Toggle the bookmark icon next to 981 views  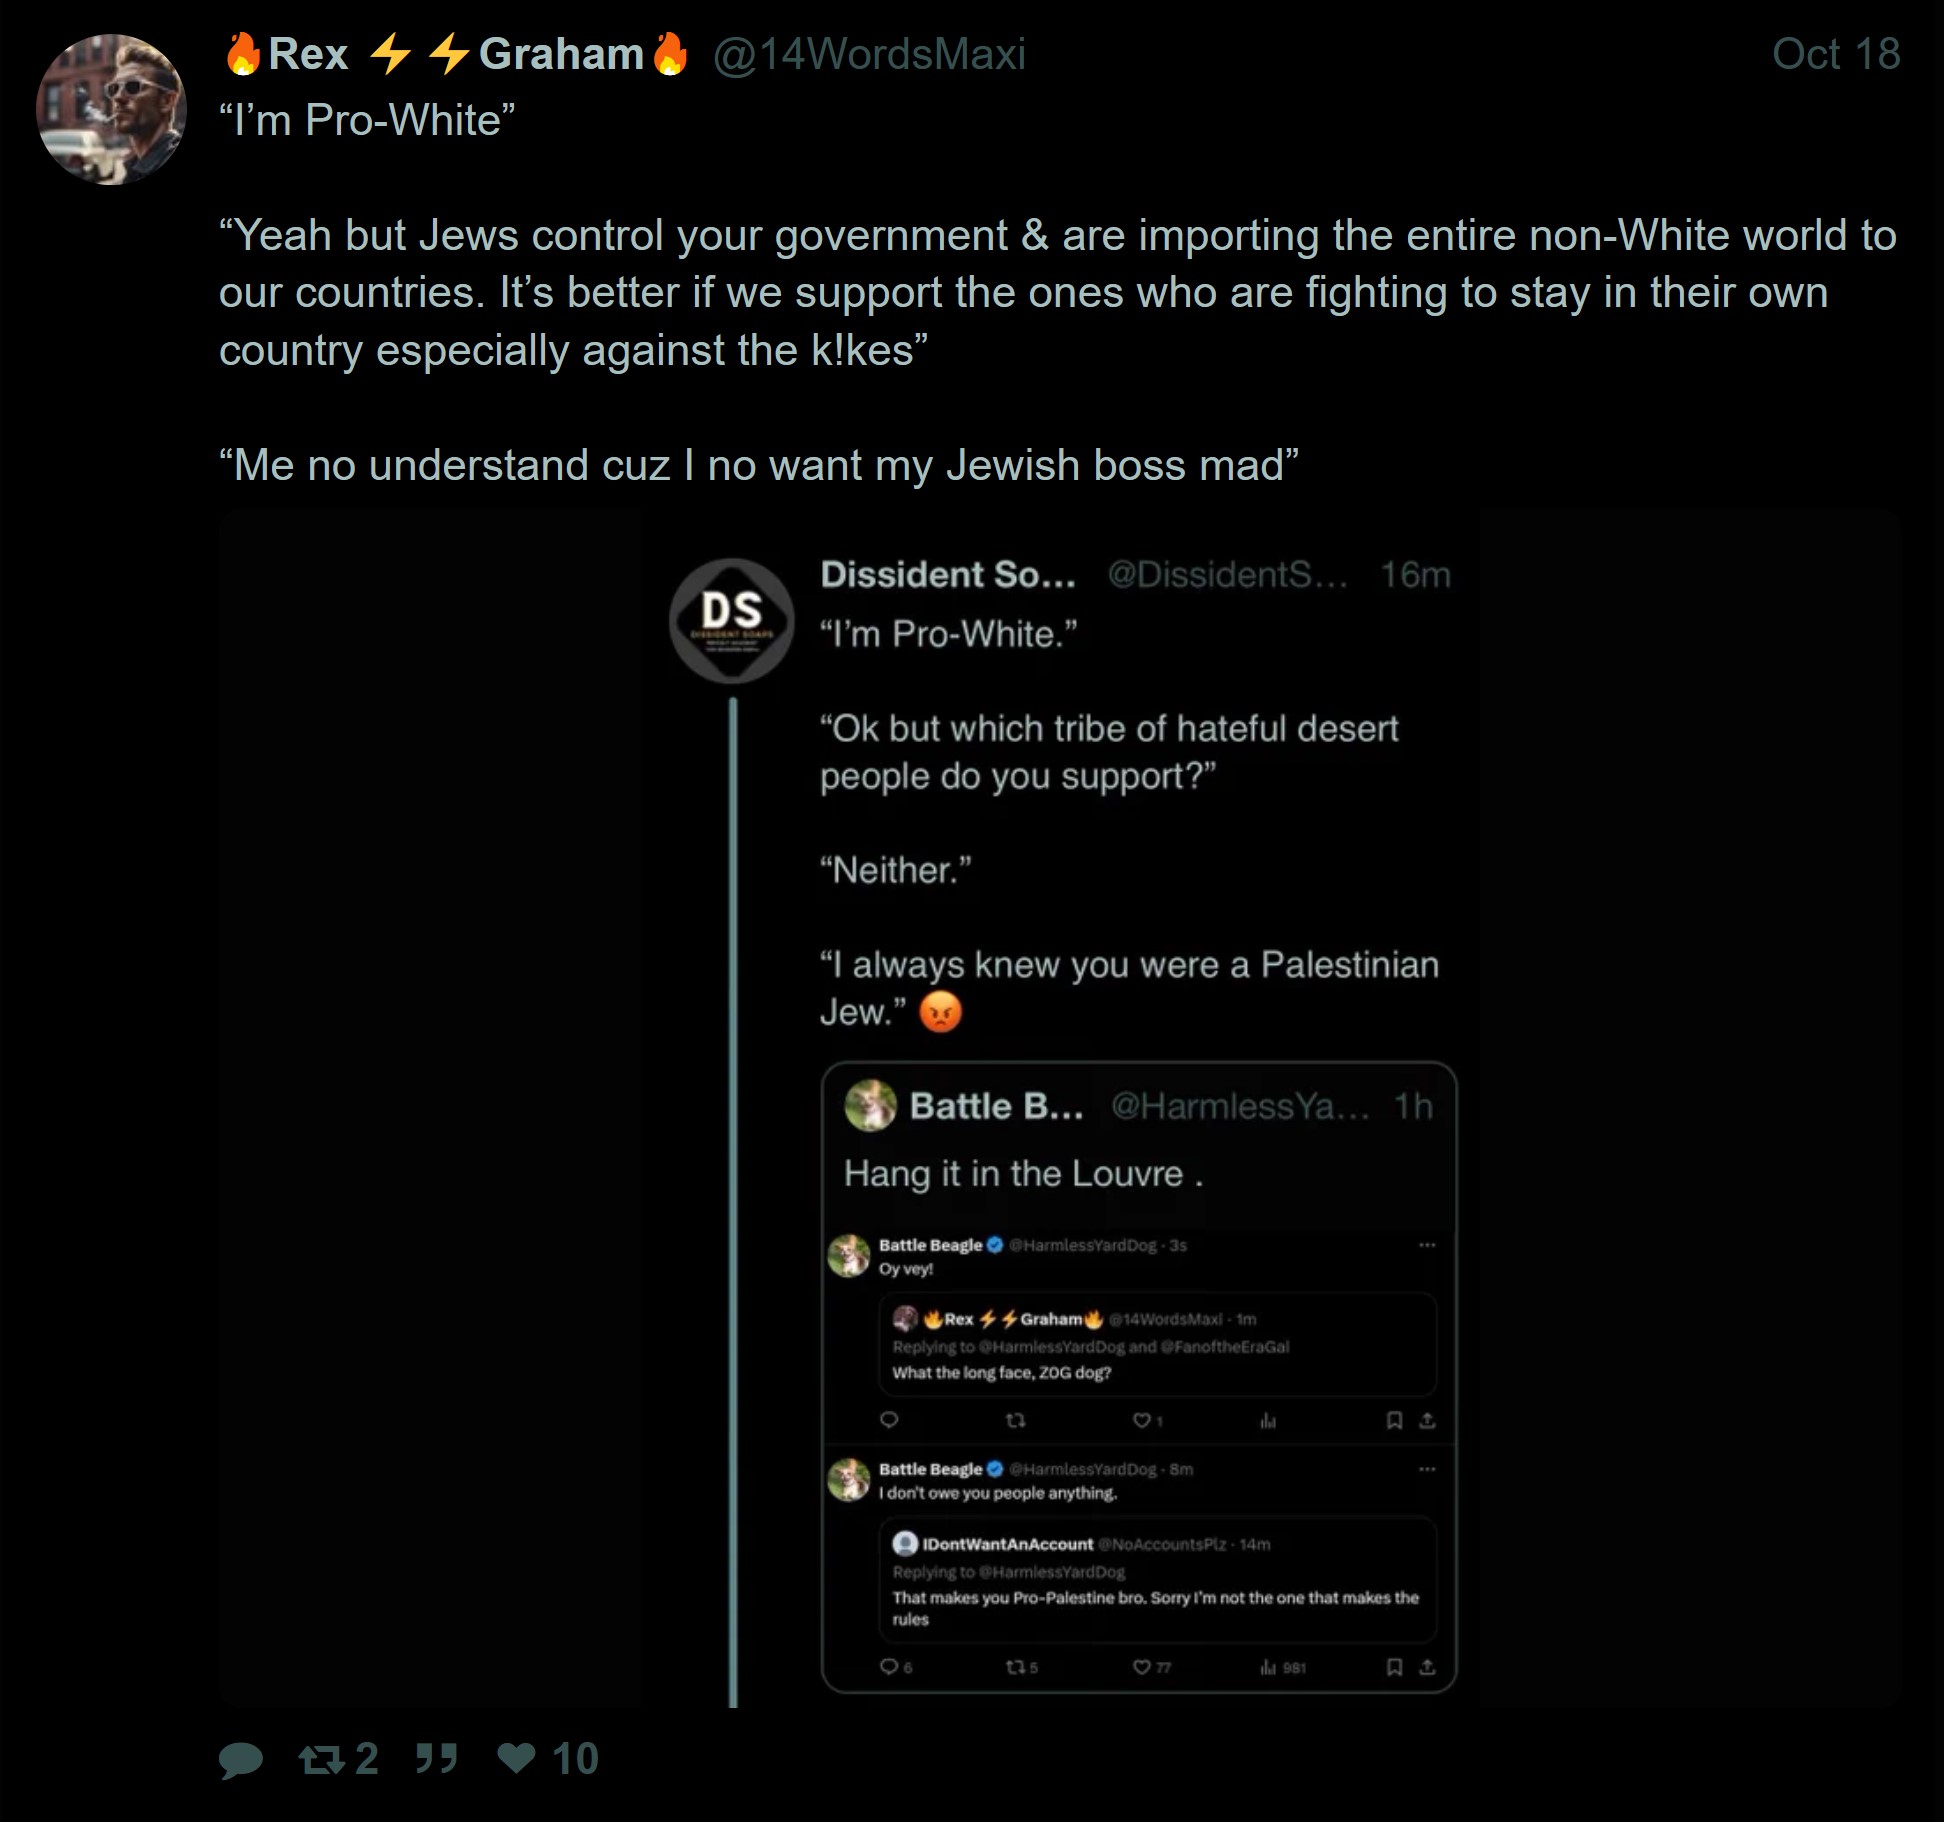tap(1394, 1667)
